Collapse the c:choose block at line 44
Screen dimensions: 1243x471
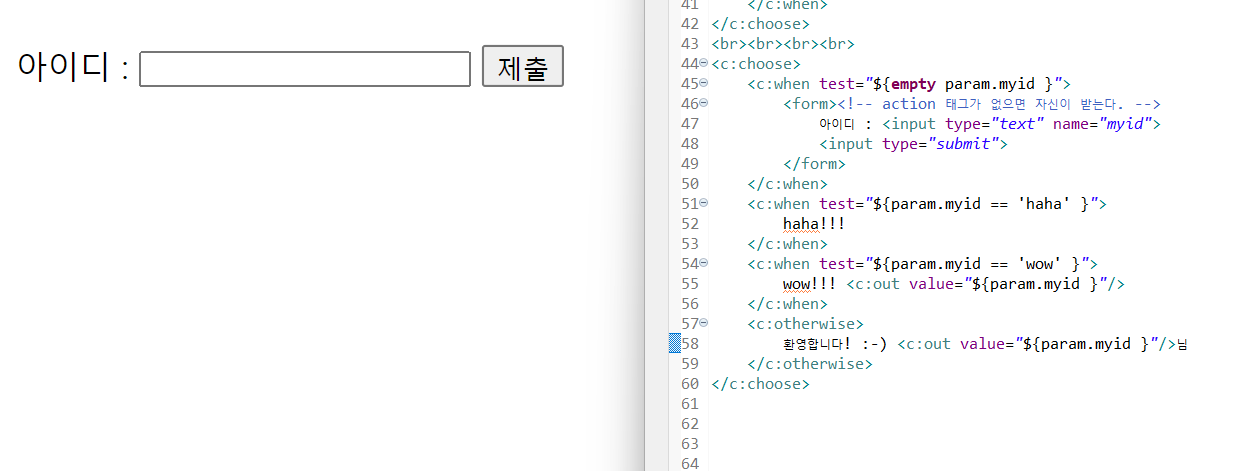pyautogui.click(x=704, y=63)
